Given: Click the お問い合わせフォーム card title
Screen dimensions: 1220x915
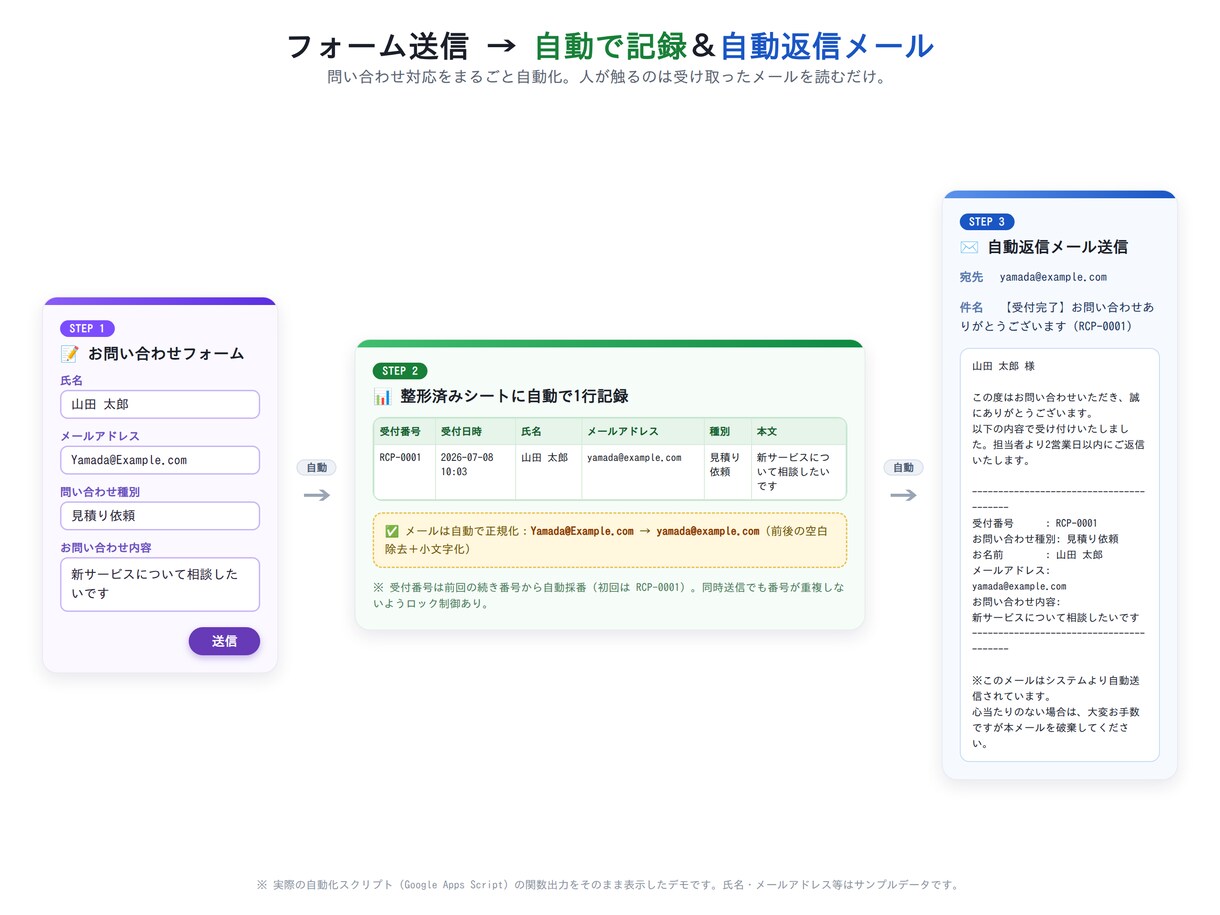Looking at the screenshot, I should [x=166, y=354].
